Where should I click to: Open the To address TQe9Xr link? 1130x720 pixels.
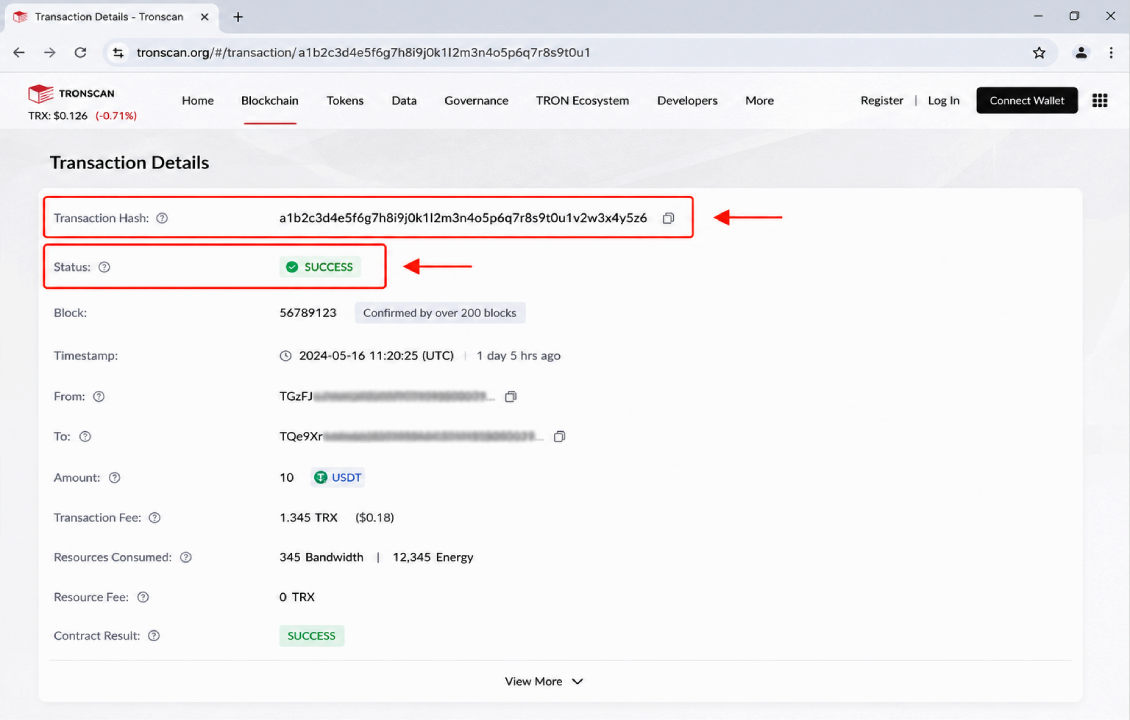pos(411,436)
